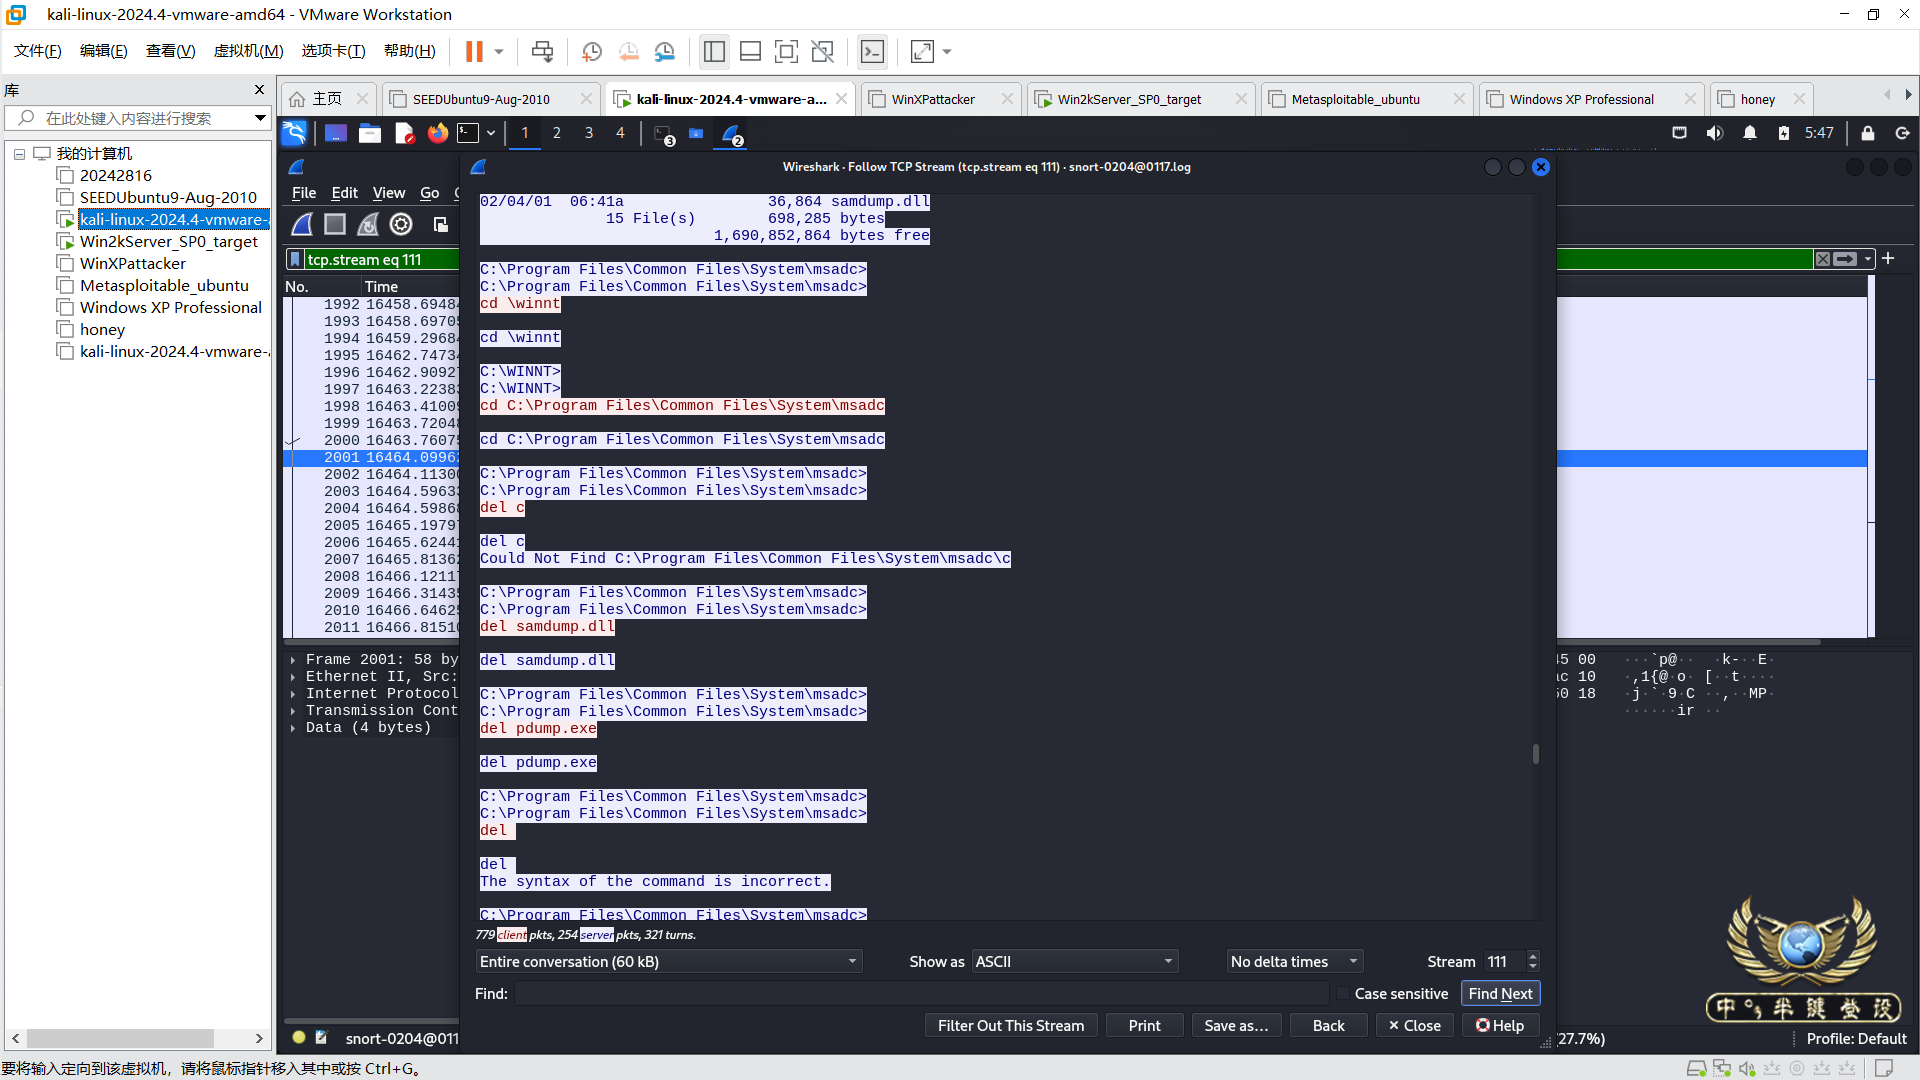Click into the Find text field

920,993
